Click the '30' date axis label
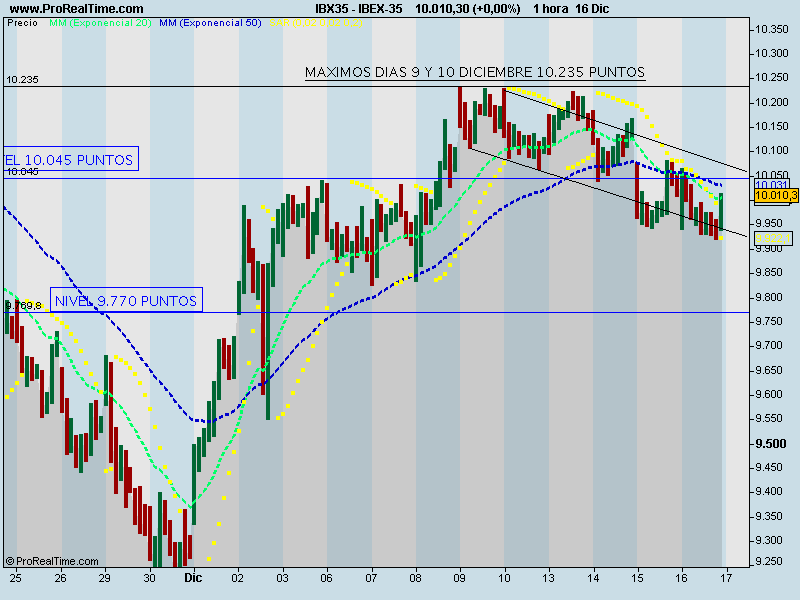 (x=149, y=578)
